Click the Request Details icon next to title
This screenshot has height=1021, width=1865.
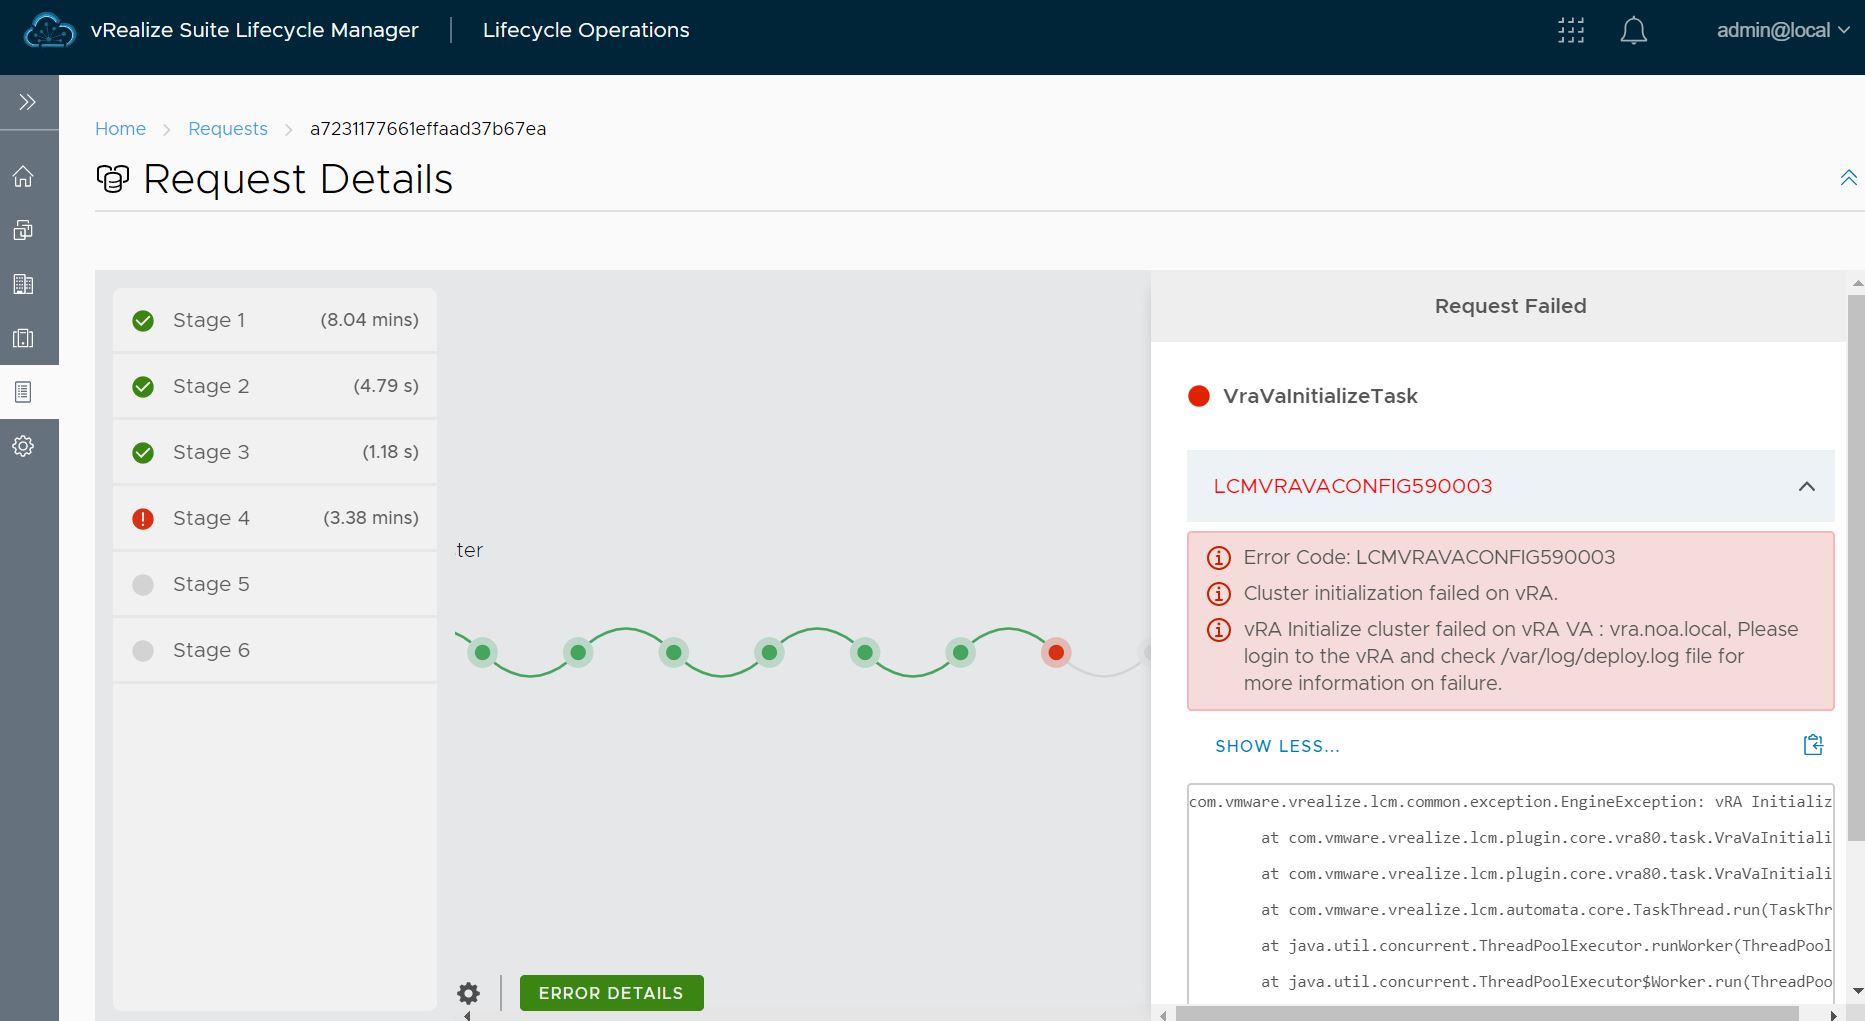pos(113,179)
